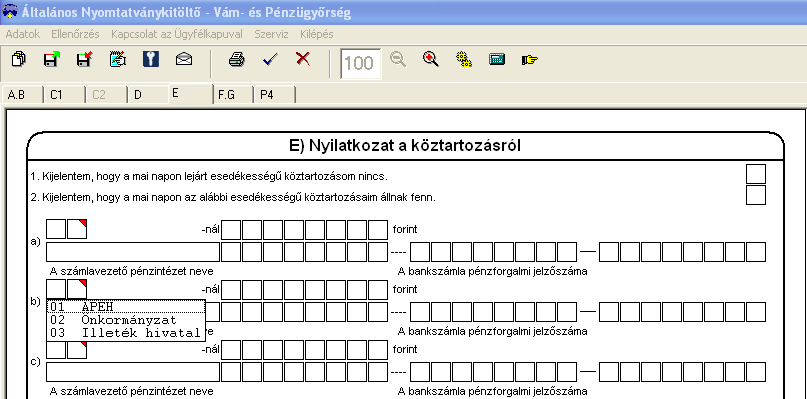Image resolution: width=807 pixels, height=399 pixels.
Task: Open the red-cornered code box in row a)
Action: (x=77, y=229)
